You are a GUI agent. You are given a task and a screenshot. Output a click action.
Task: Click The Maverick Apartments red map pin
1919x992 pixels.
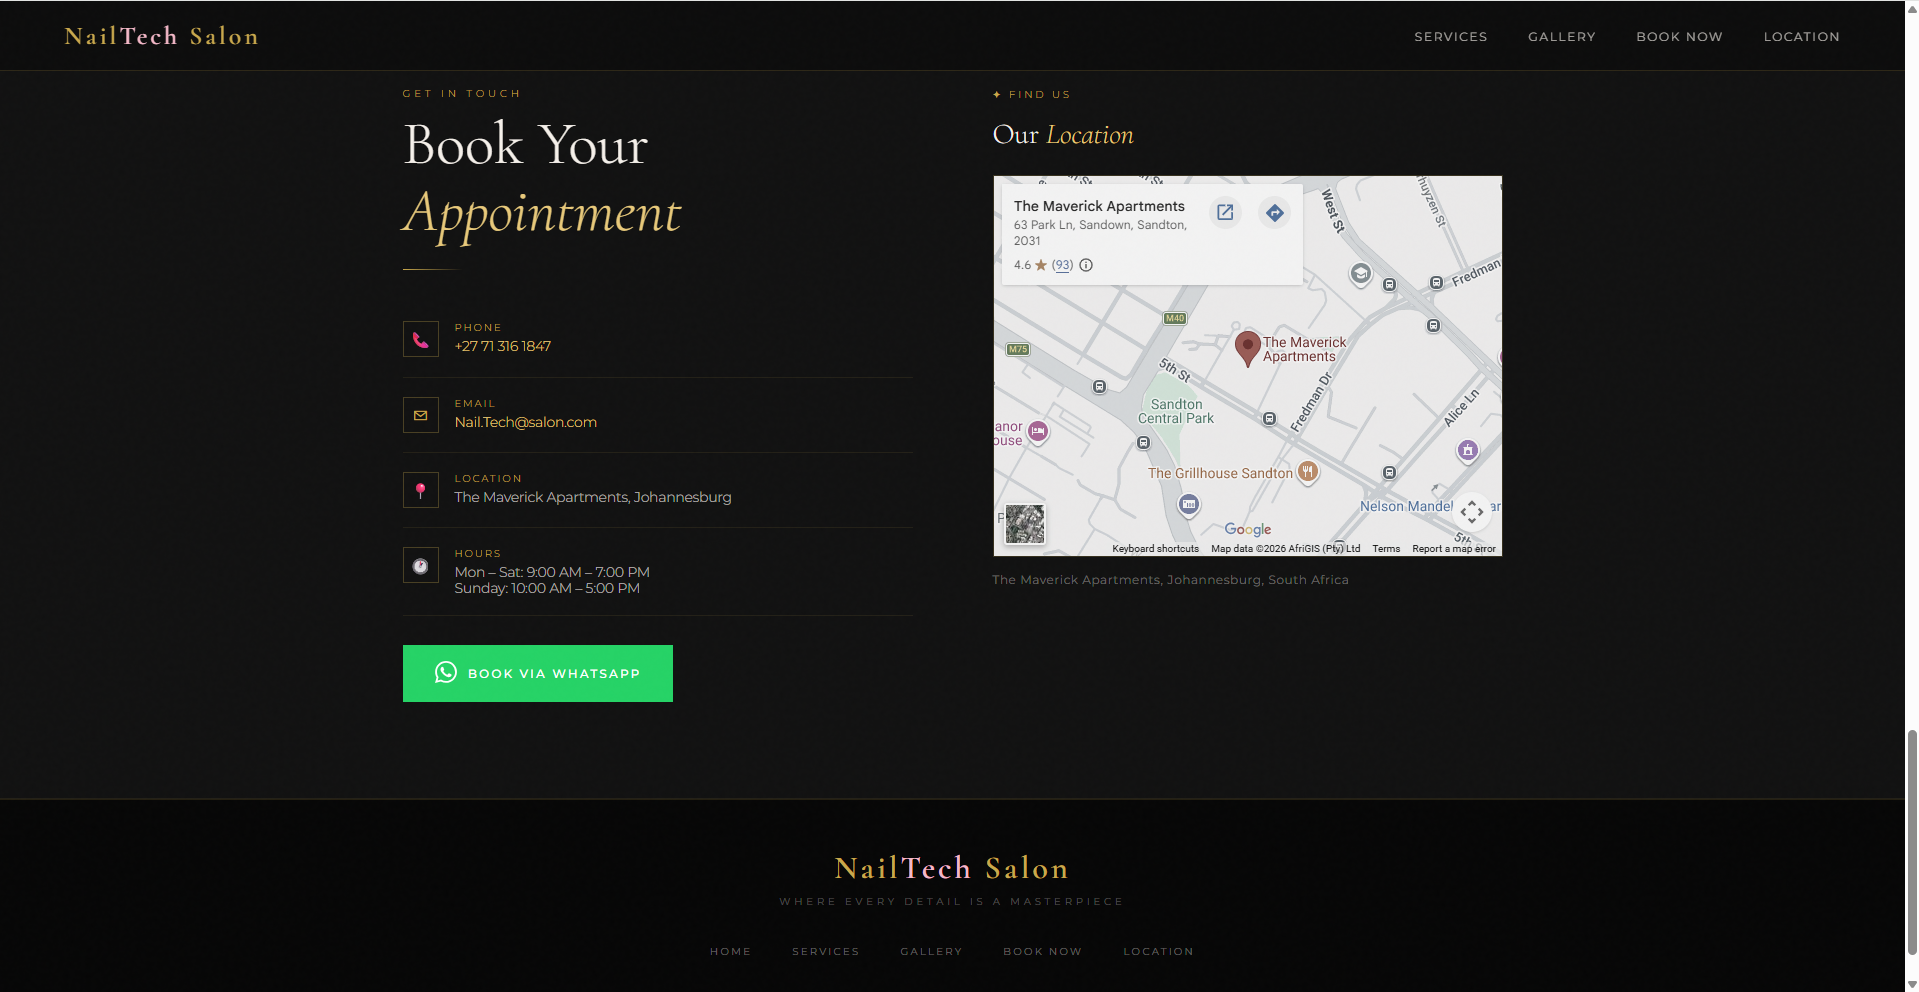pos(1247,348)
